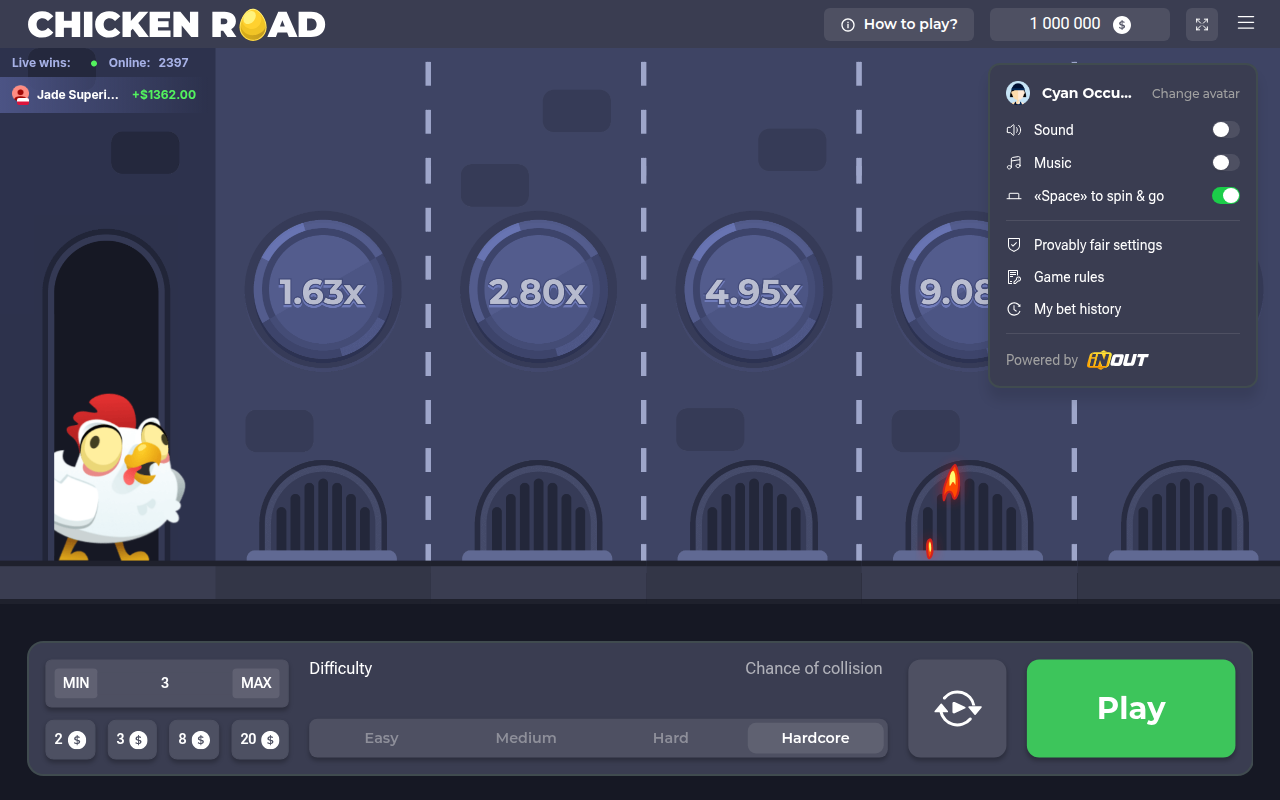Open How to play guide
Viewport: 1280px width, 800px height.
point(899,25)
